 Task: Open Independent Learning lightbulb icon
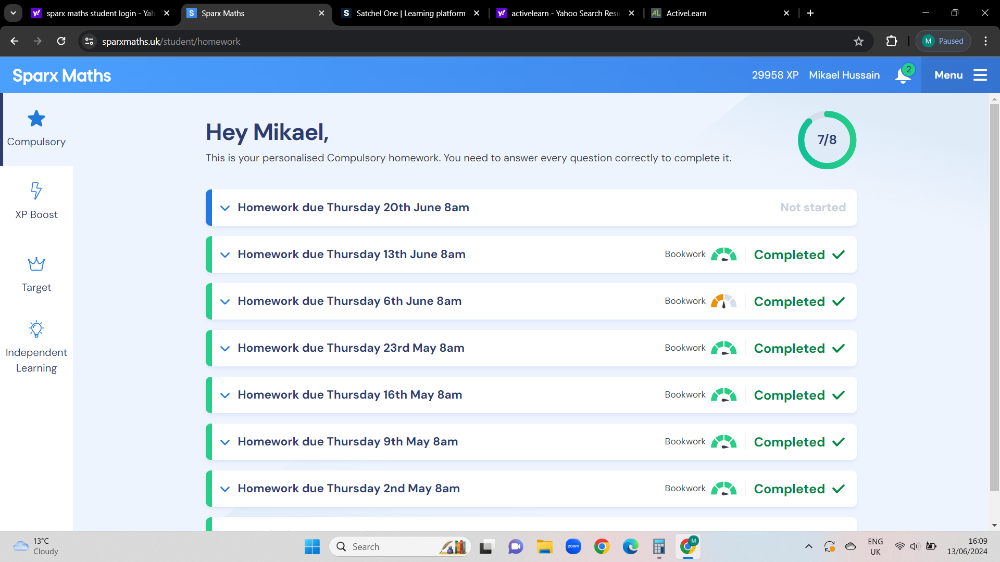click(x=36, y=329)
